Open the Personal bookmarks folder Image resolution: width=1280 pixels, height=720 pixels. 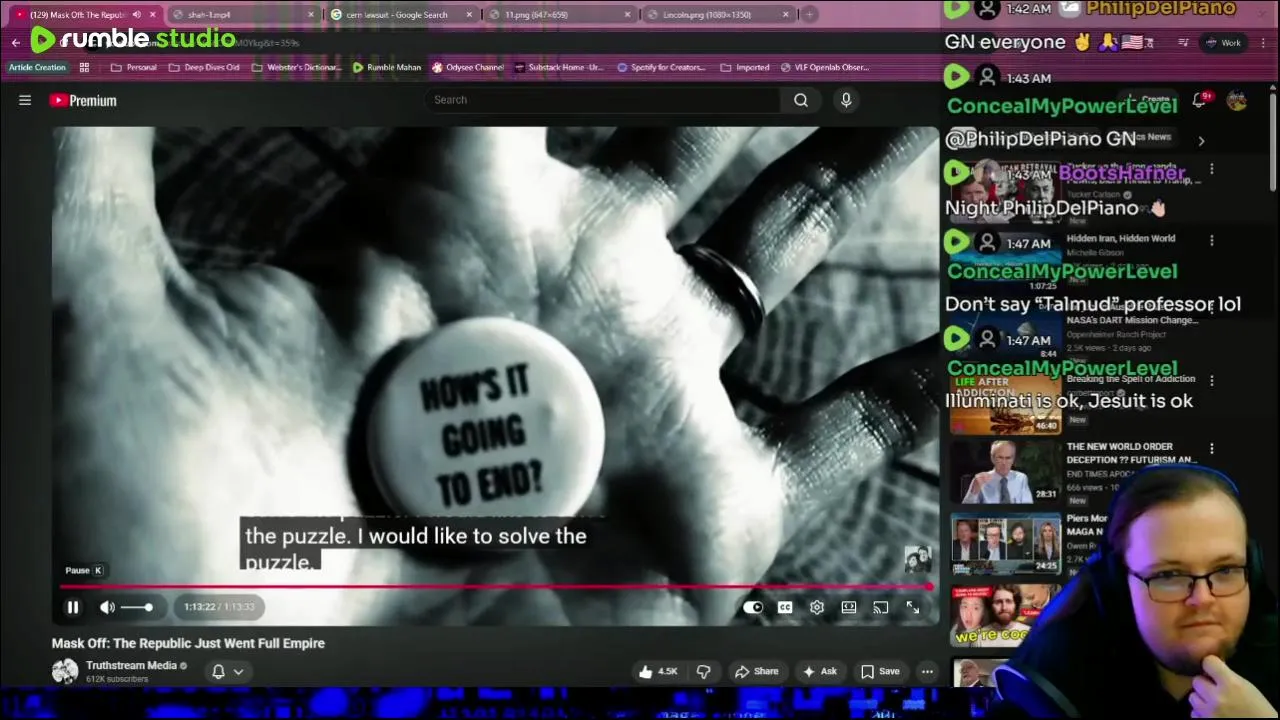click(x=133, y=68)
